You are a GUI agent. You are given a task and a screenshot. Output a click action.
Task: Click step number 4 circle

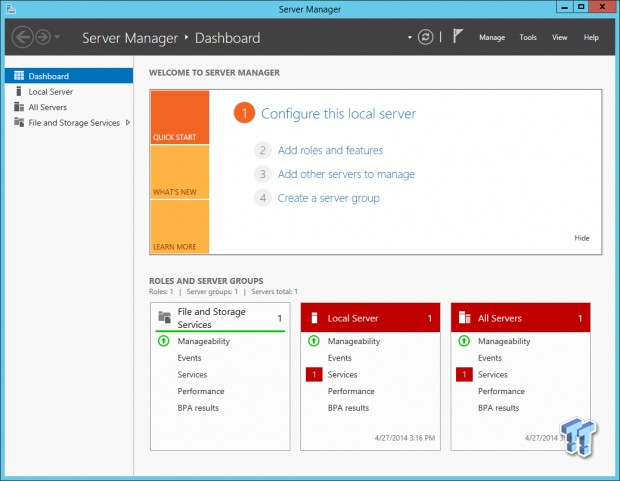click(x=263, y=198)
